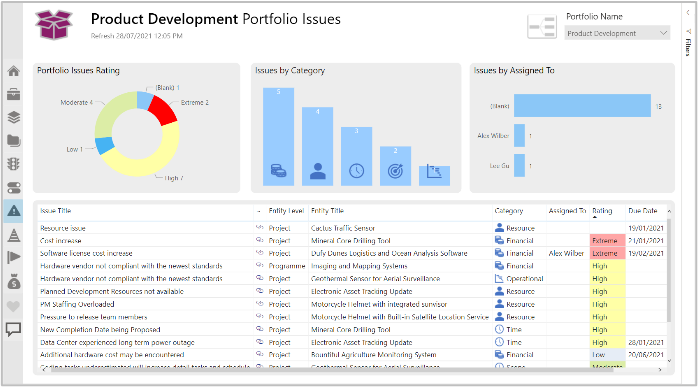698x387 pixels.
Task: Open the flag milestones sidebar icon
Action: click(13, 257)
